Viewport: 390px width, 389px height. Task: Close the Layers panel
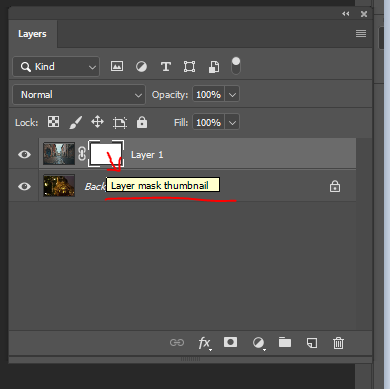click(x=364, y=14)
